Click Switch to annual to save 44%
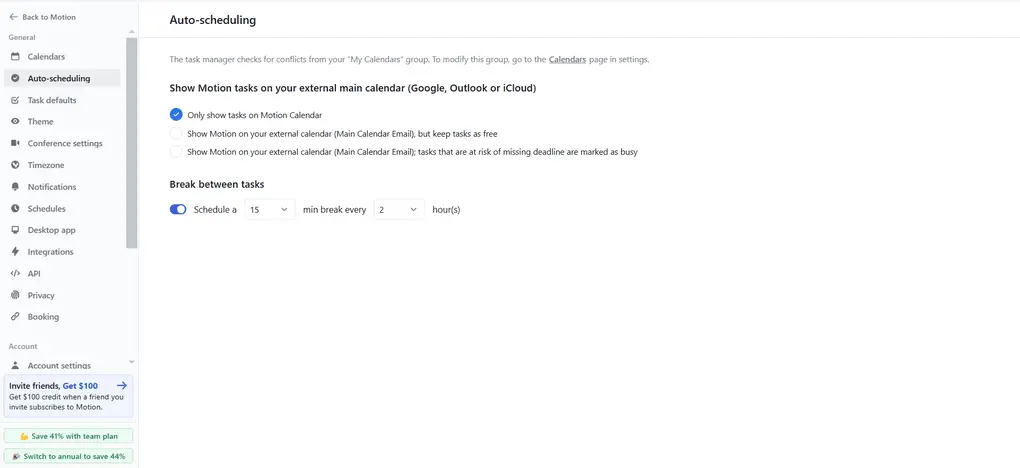Screen dimensions: 1020x468 pos(68,456)
